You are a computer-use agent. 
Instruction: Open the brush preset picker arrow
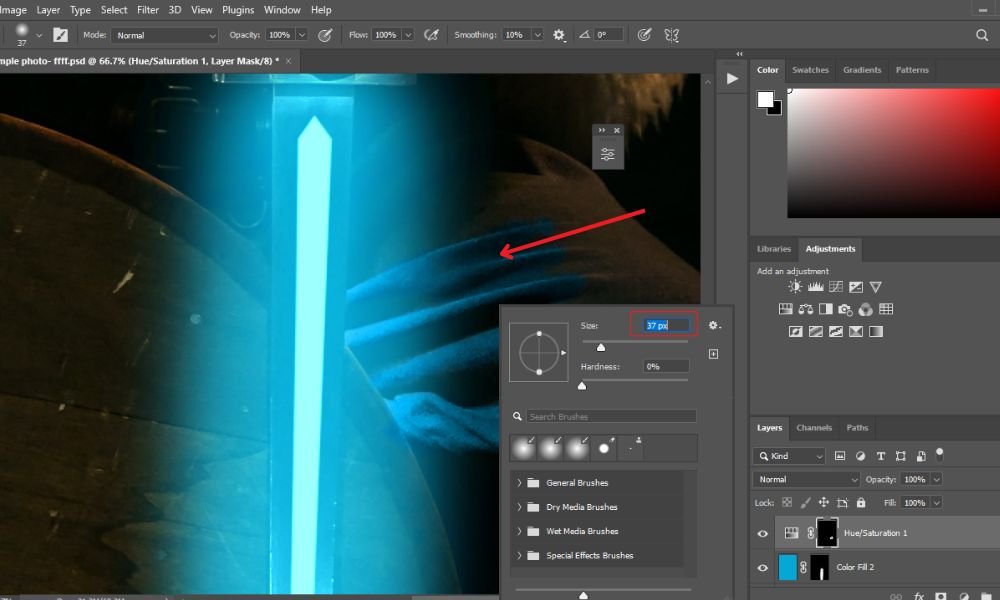click(40, 35)
